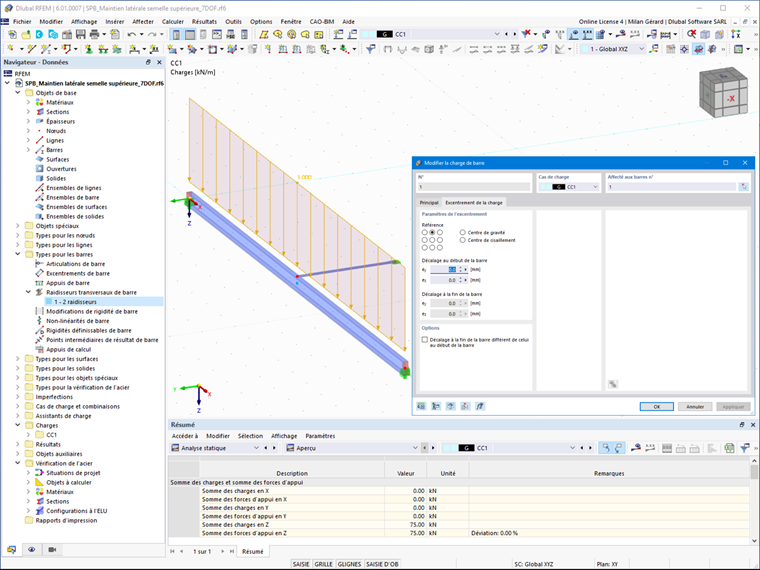Click the Undo arrow icon
The image size is (760, 570).
click(131, 34)
